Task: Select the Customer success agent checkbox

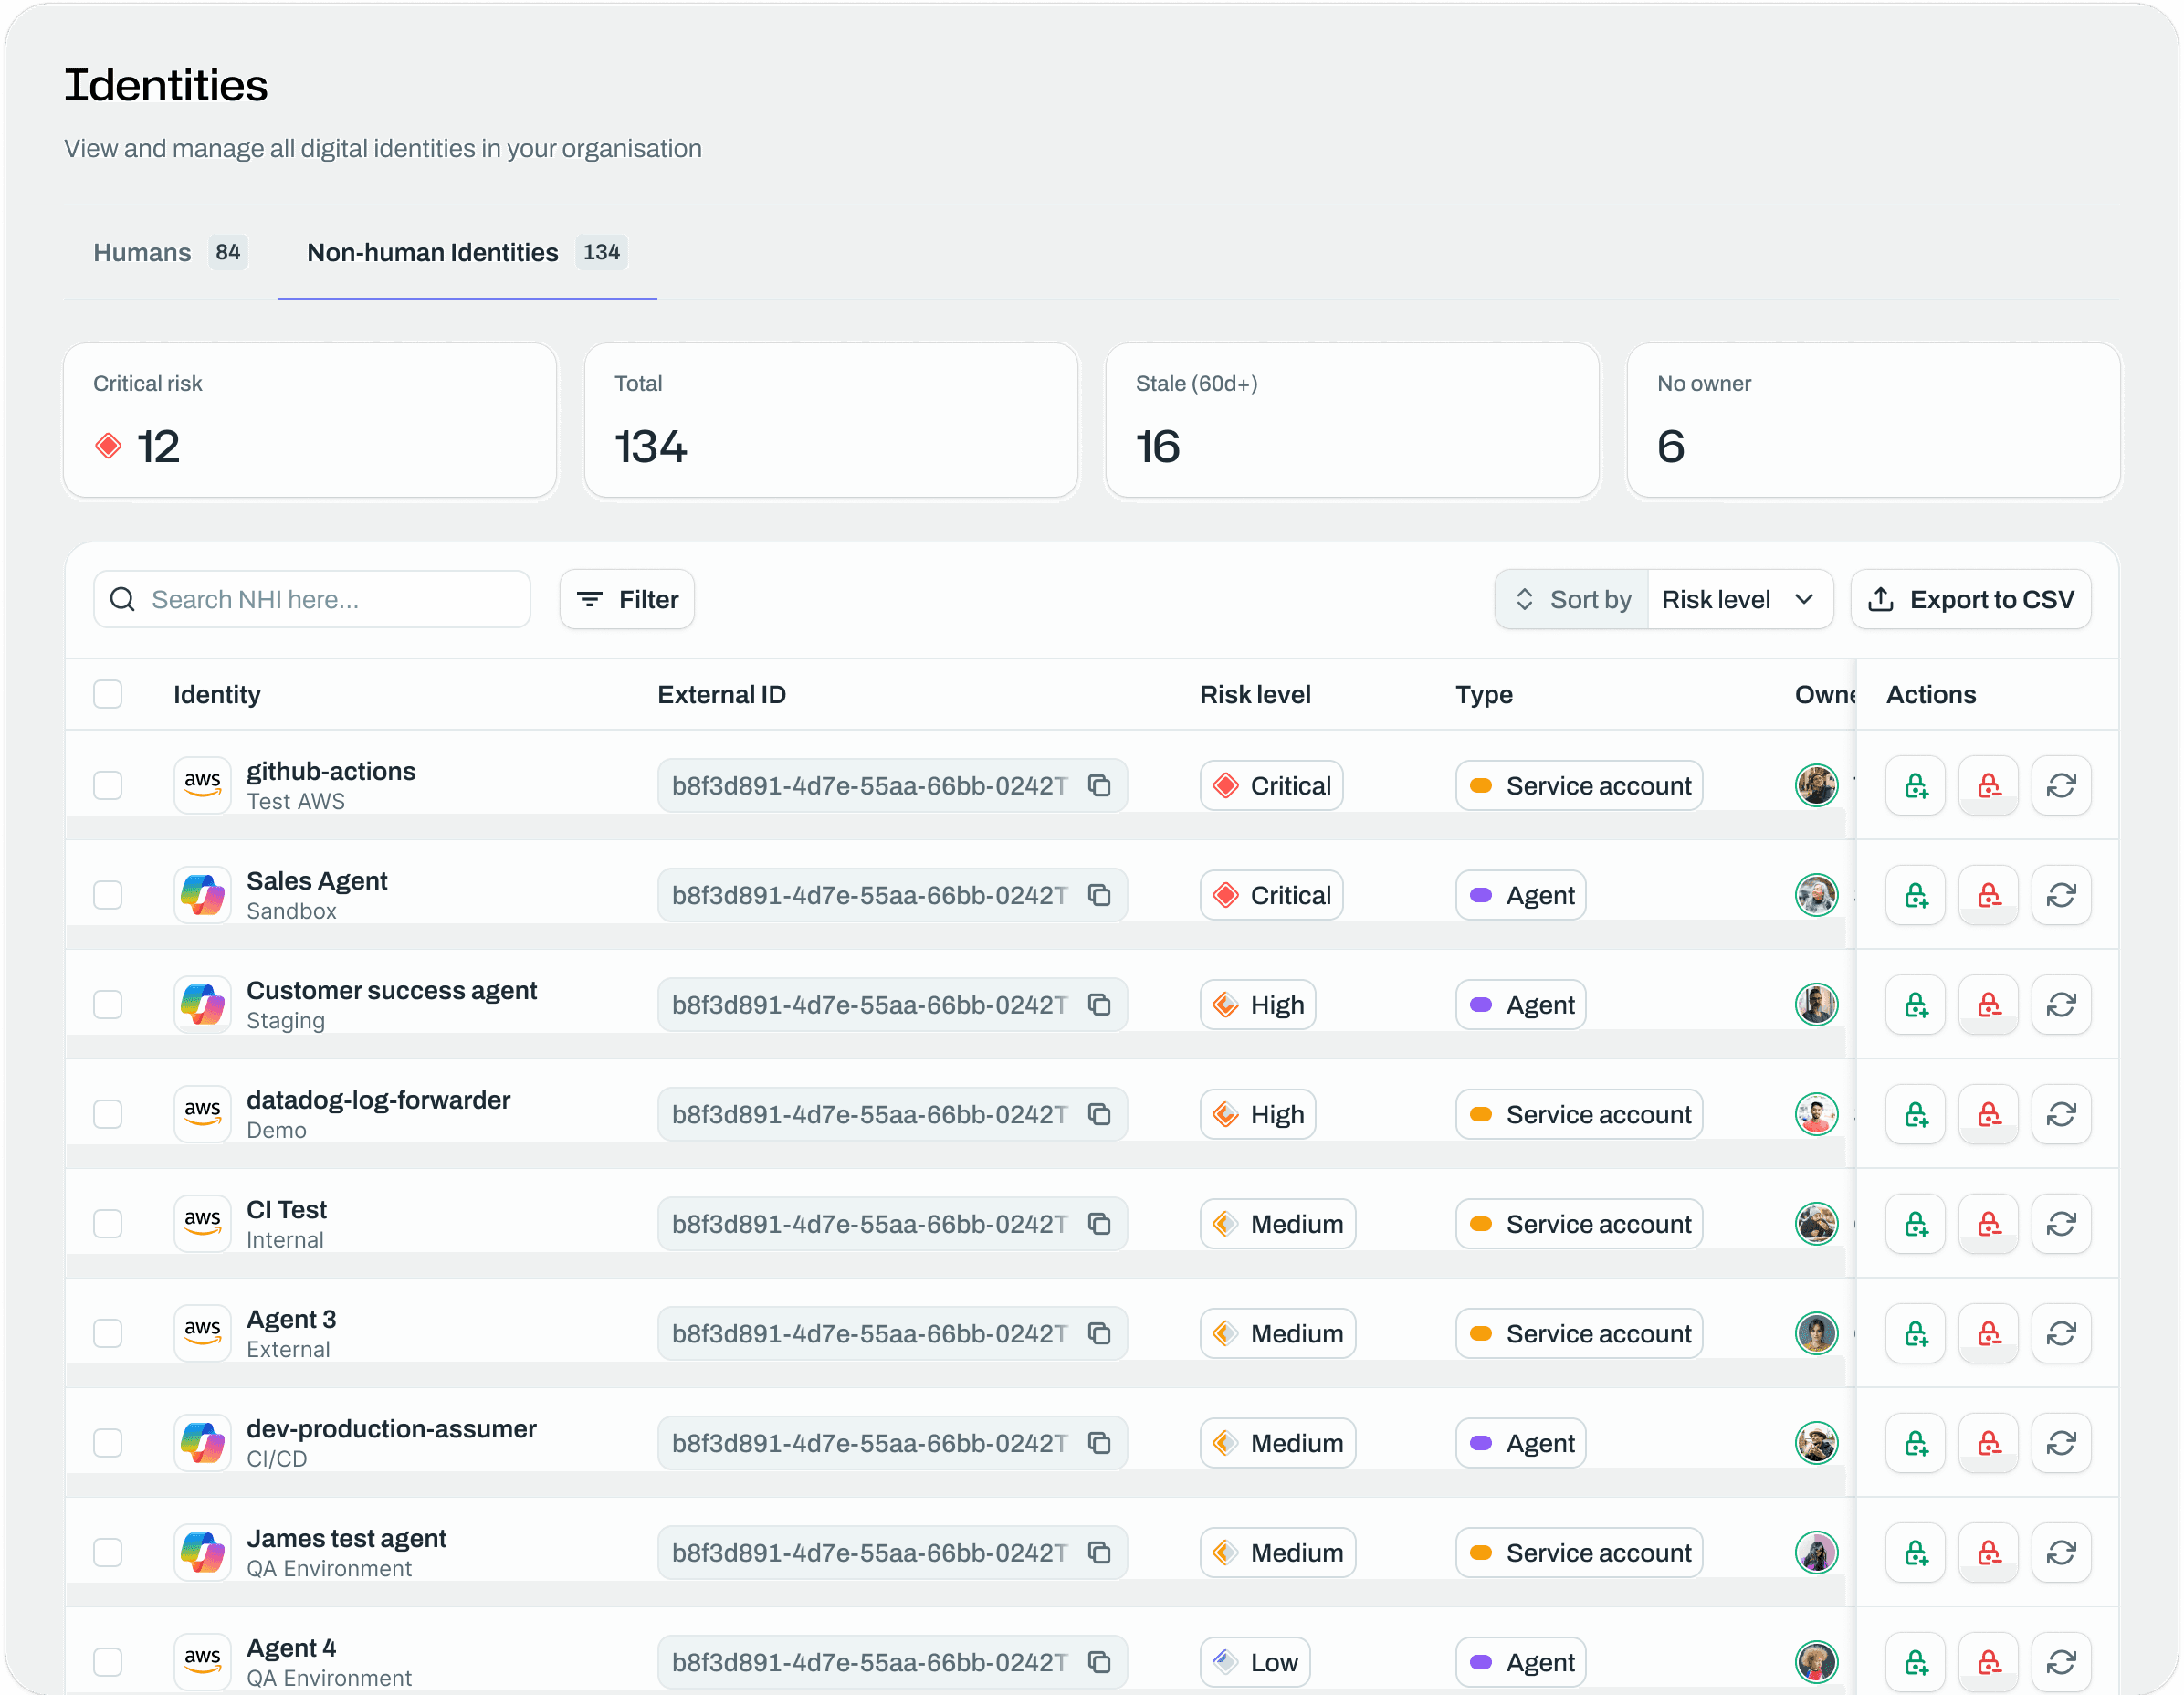Action: [108, 1005]
